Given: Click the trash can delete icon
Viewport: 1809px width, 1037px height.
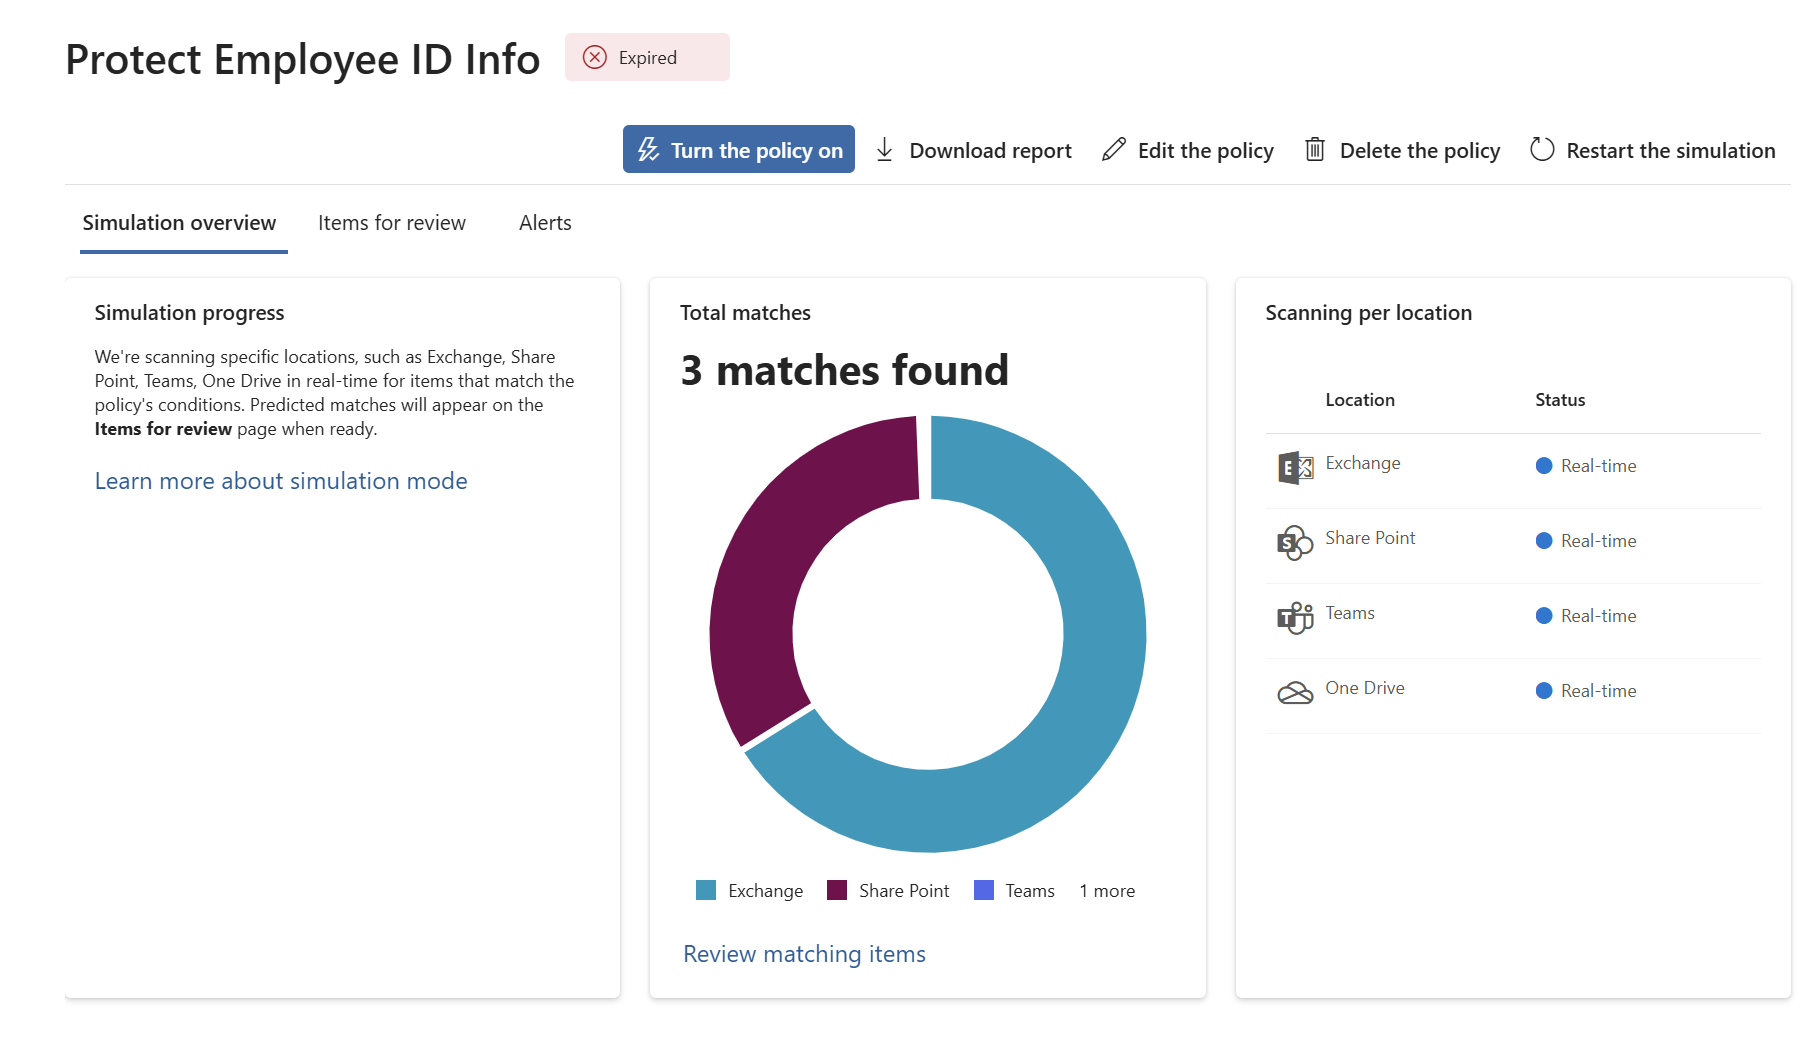Looking at the screenshot, I should (1315, 150).
